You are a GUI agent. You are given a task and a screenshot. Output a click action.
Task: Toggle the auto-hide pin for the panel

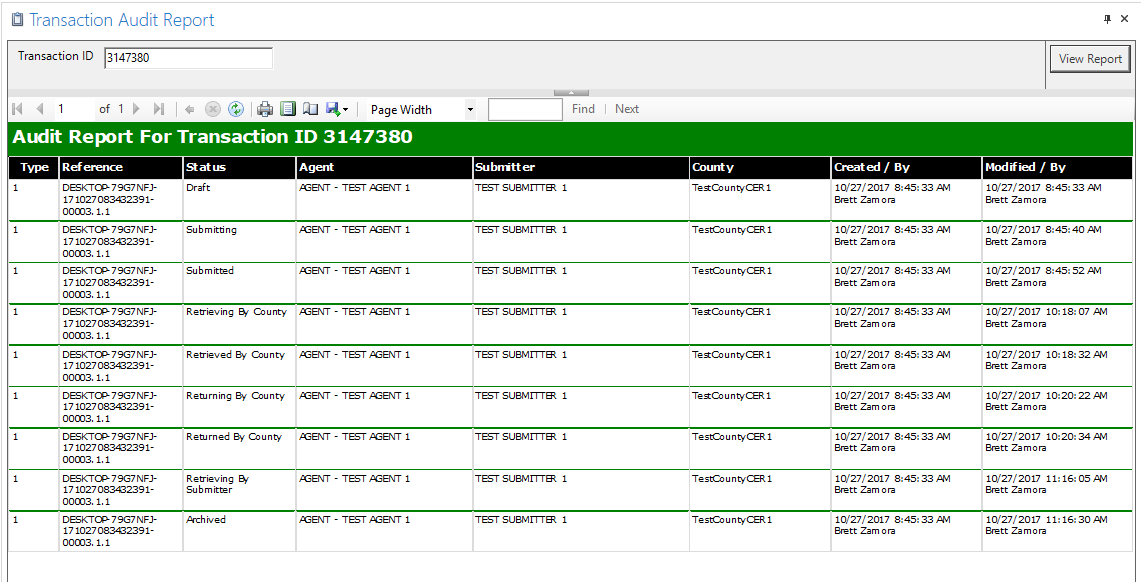pos(1108,19)
